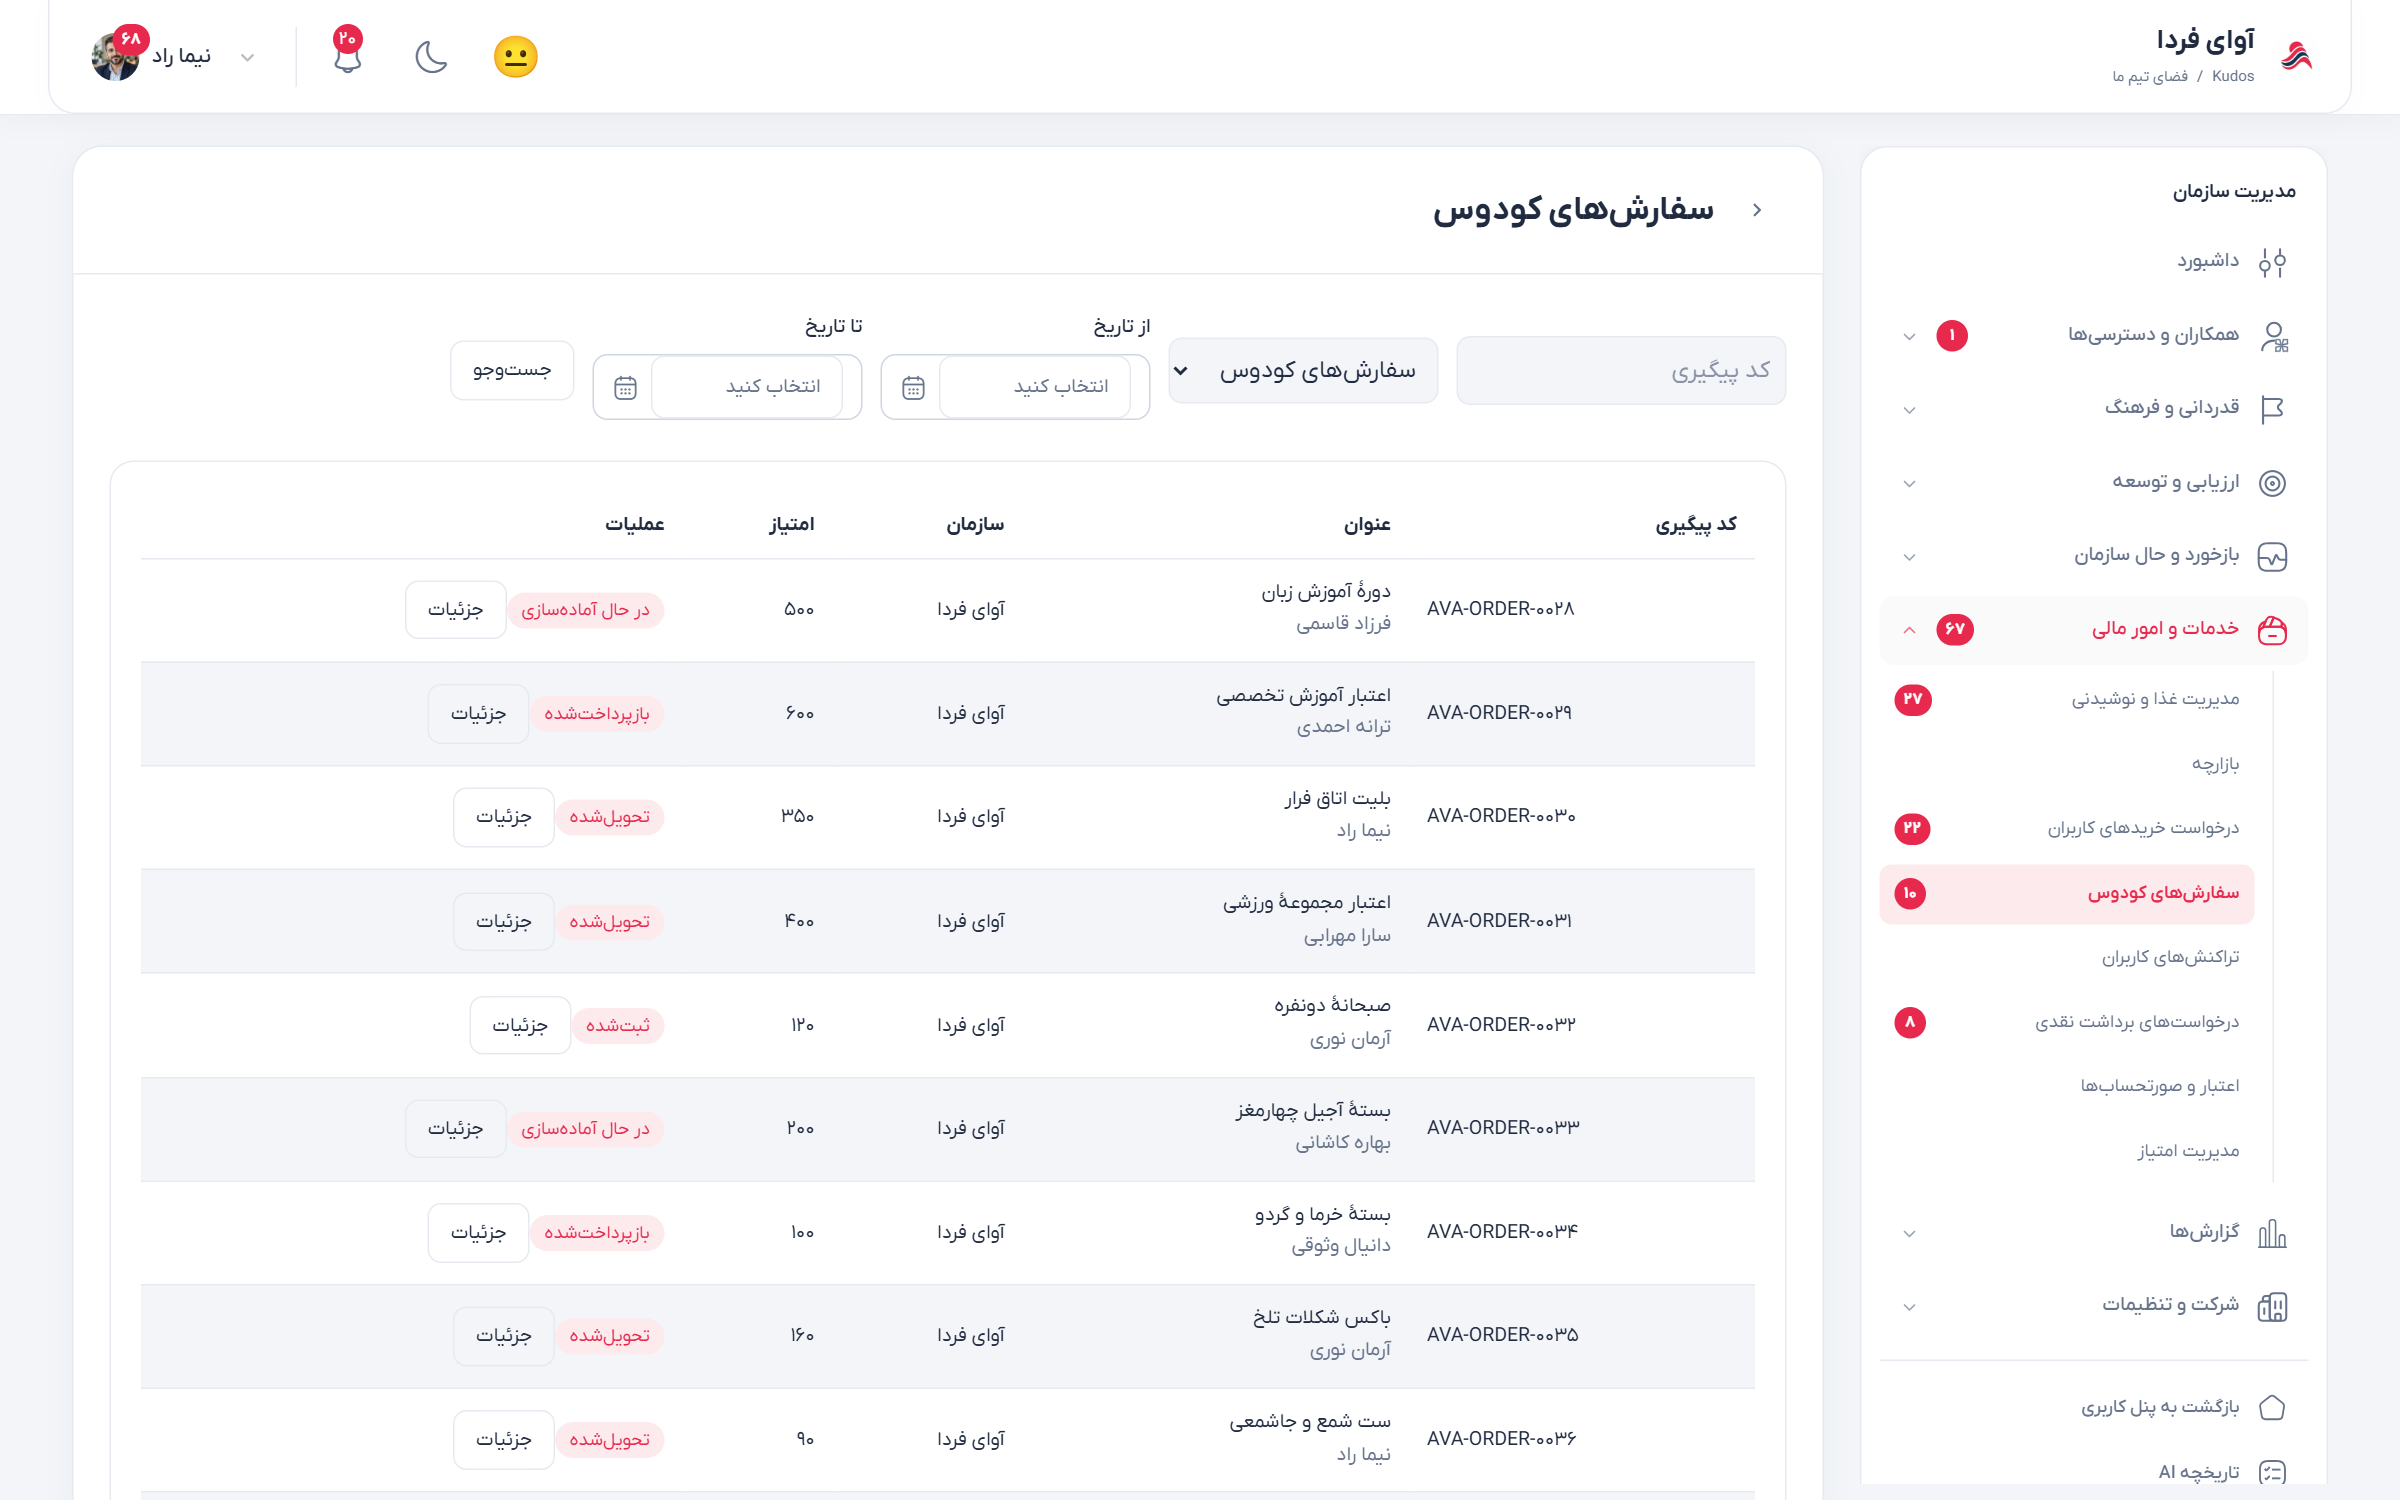Image resolution: width=2400 pixels, height=1500 pixels.
Task: Open مدیریت امتیاز submenu item
Action: 2066,1151
